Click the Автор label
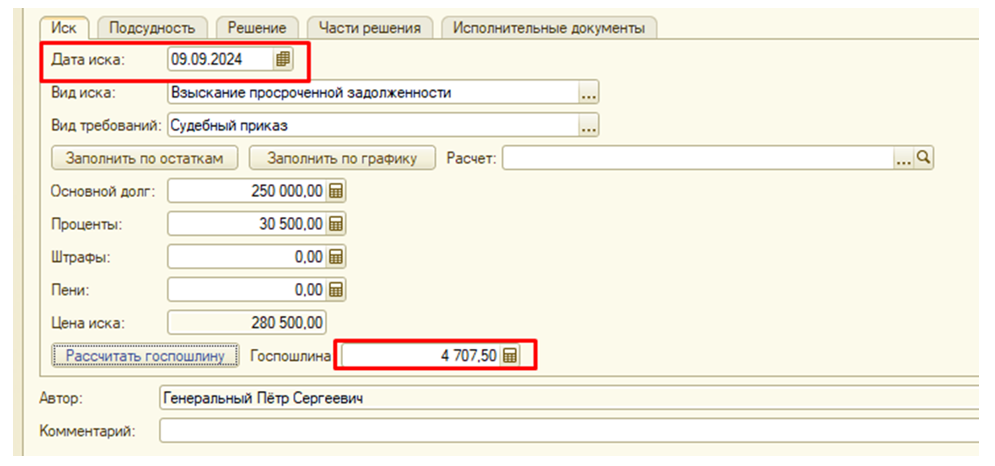This screenshot has width=995, height=466. click(x=63, y=399)
